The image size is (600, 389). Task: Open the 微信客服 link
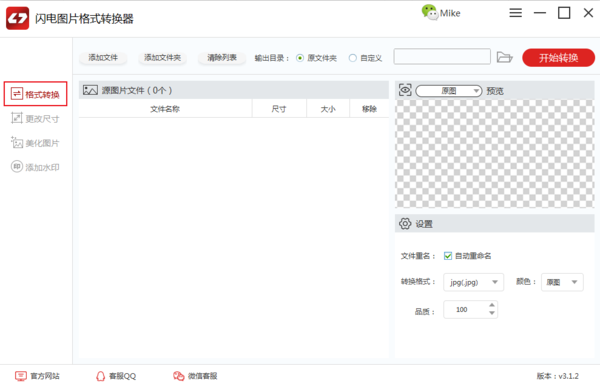[x=195, y=376]
